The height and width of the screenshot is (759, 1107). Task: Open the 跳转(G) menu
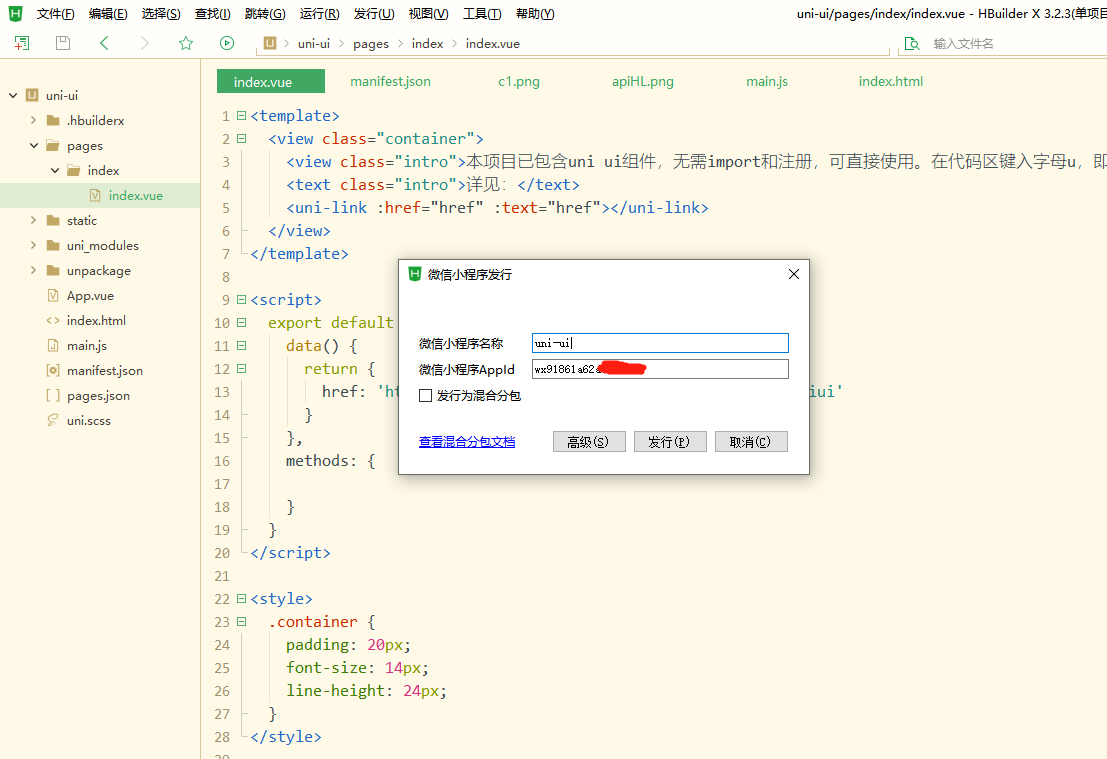(x=265, y=13)
